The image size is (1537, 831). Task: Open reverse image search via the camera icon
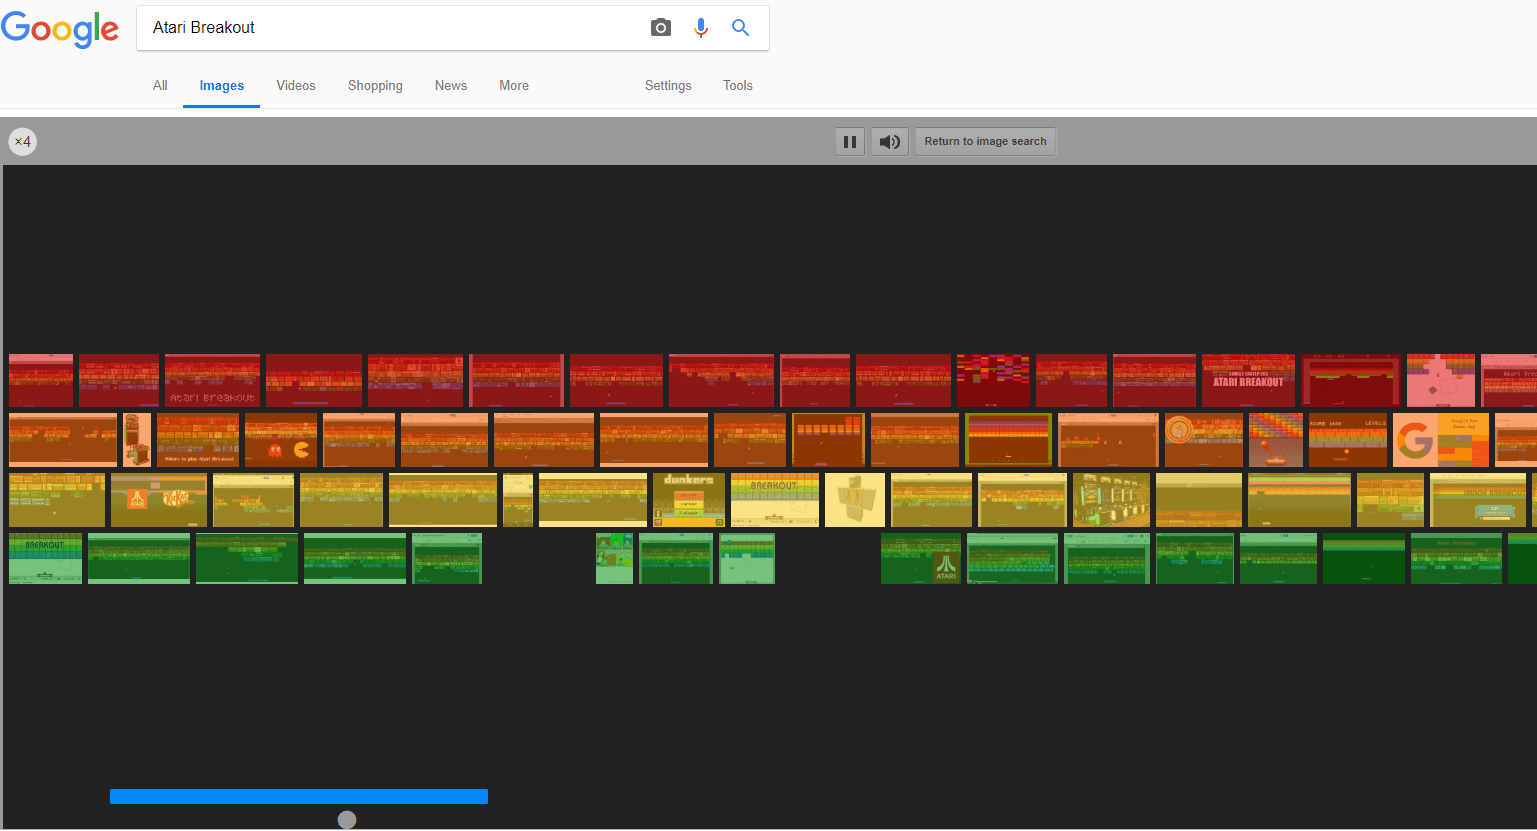click(x=660, y=27)
